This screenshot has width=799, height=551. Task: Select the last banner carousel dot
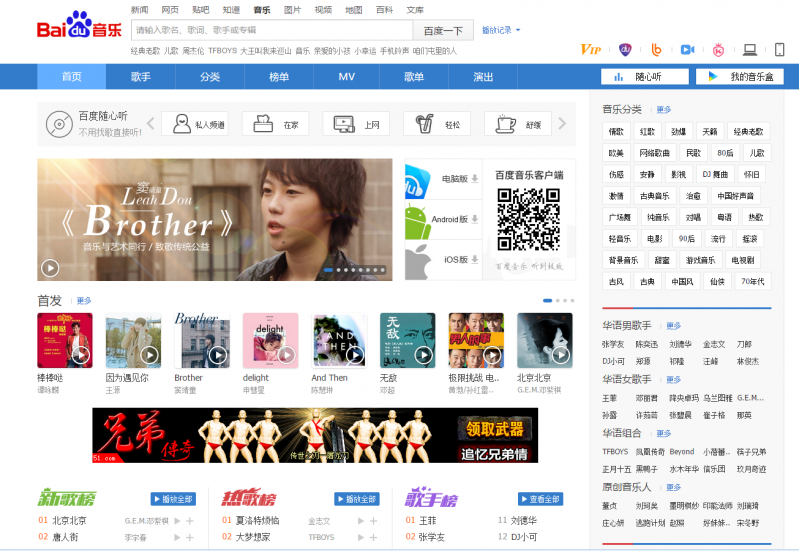383,270
